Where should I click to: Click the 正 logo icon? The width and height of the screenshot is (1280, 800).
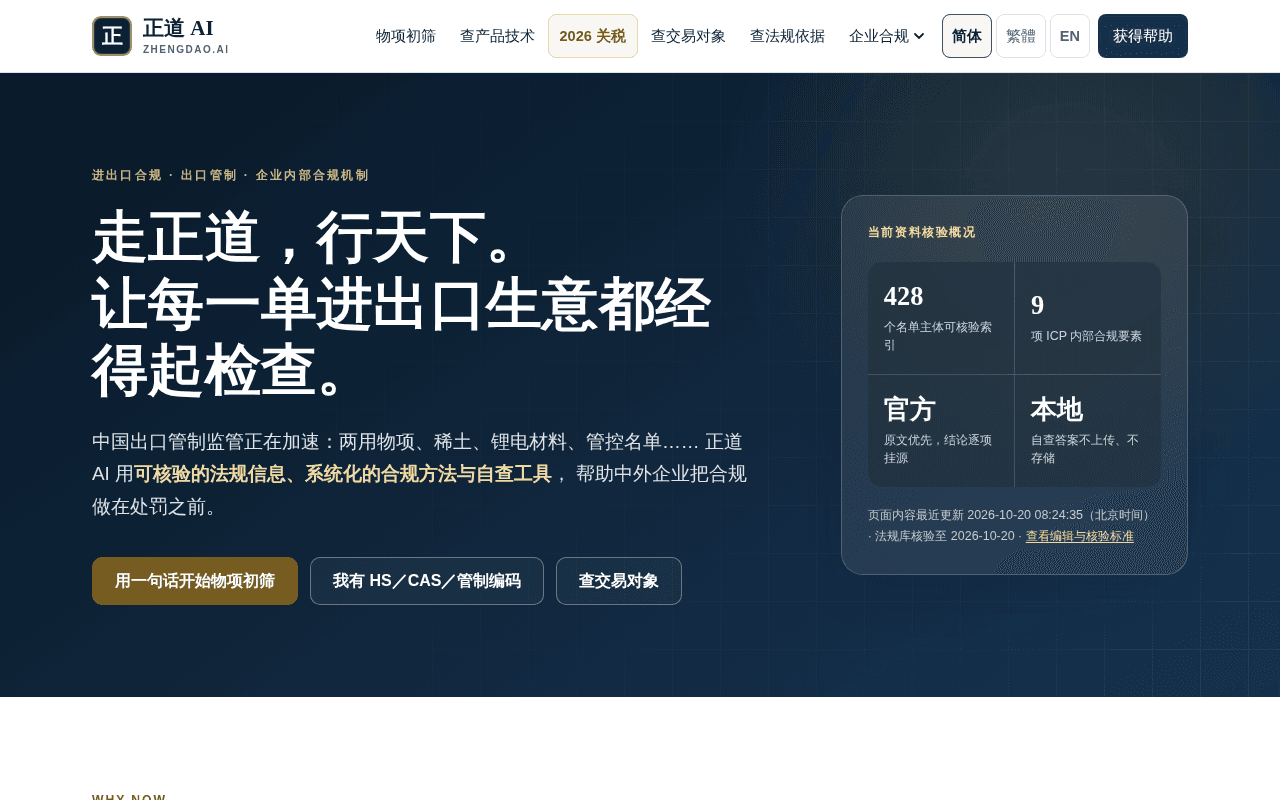112,36
